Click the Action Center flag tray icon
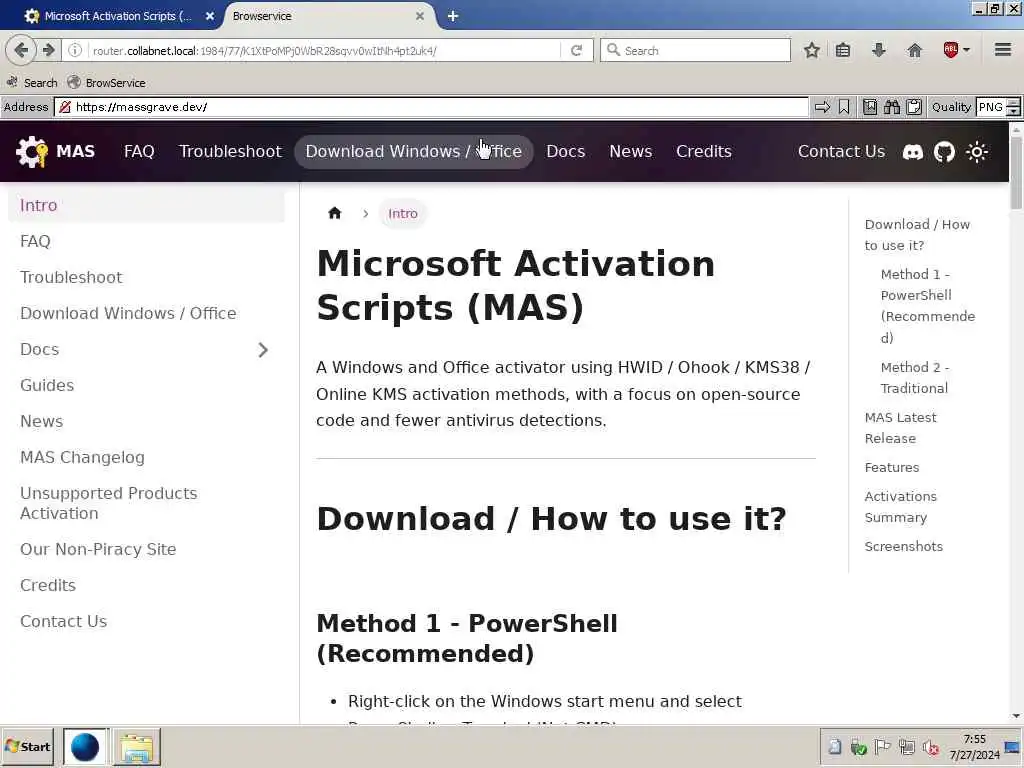The height and width of the screenshot is (768, 1024). coord(882,747)
